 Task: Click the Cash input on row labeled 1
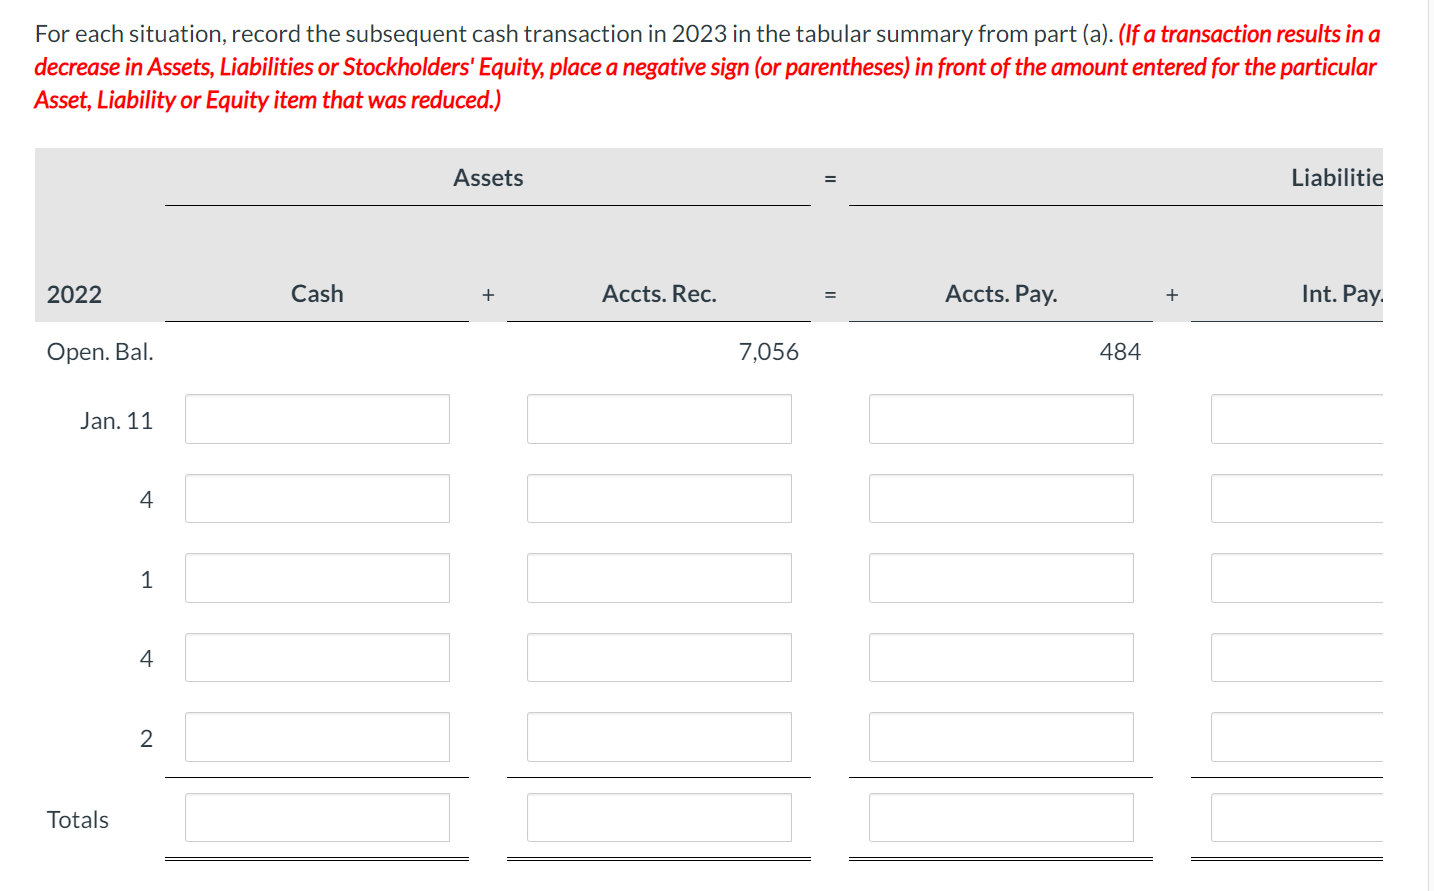316,578
